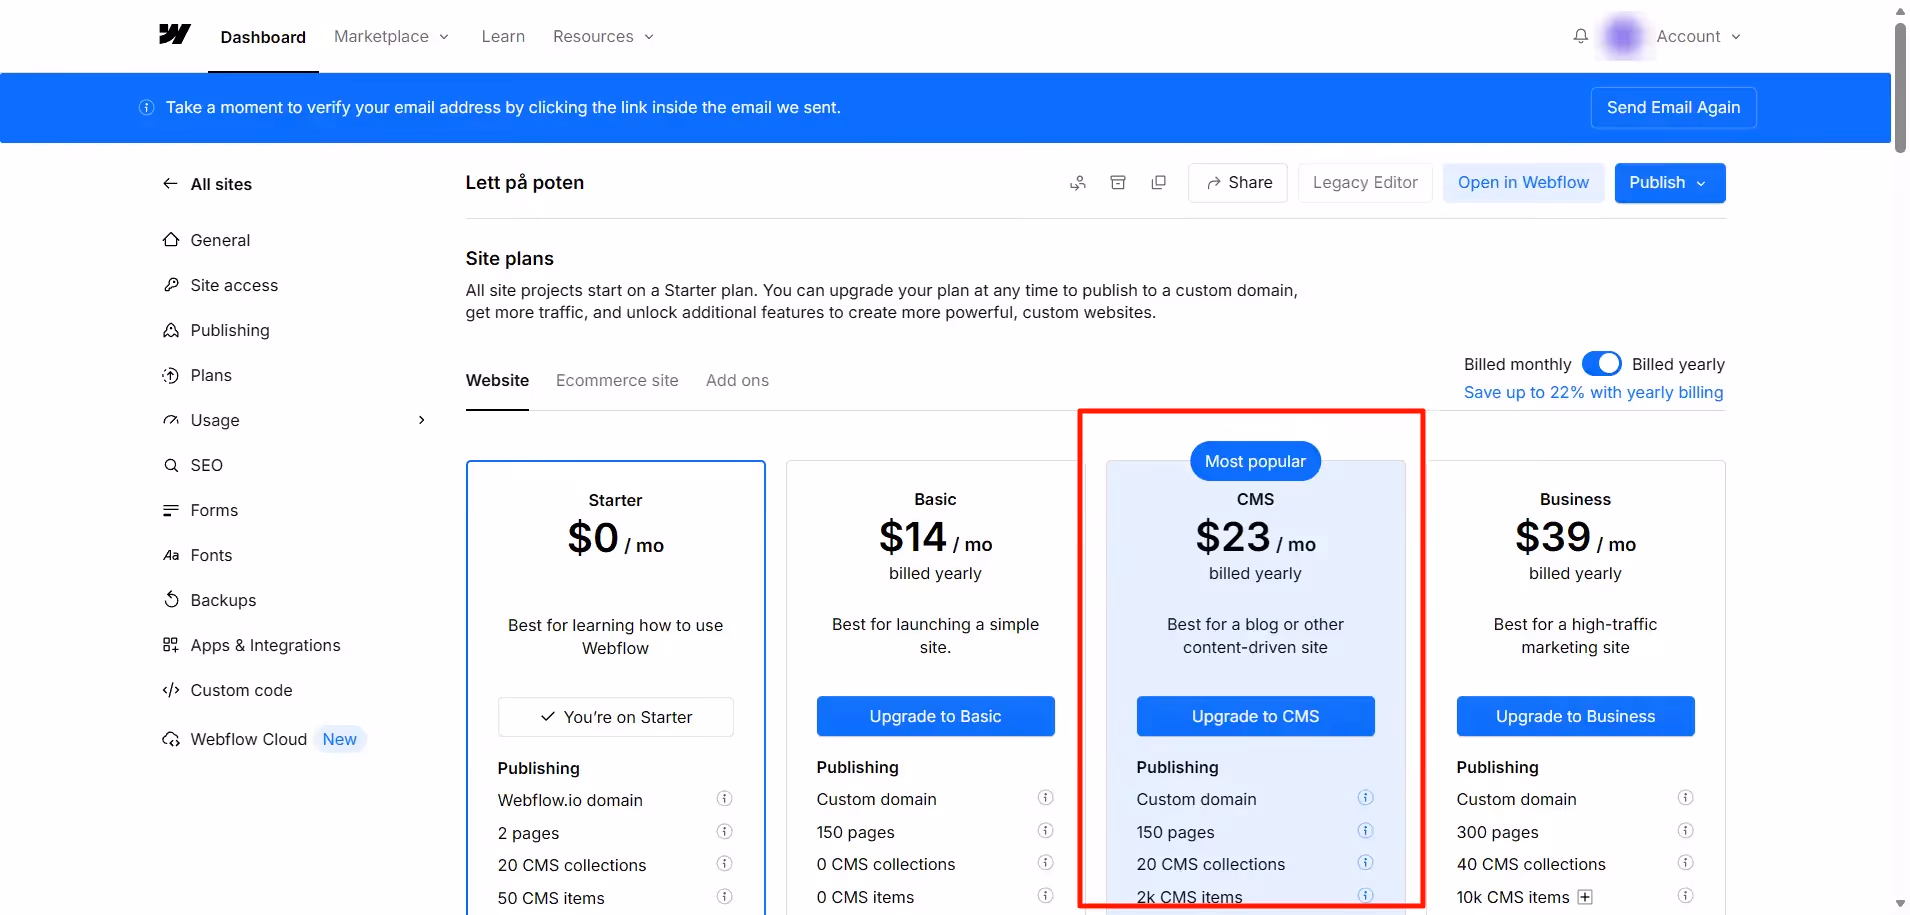
Task: Switch to the Website plans tab
Action: (497, 380)
